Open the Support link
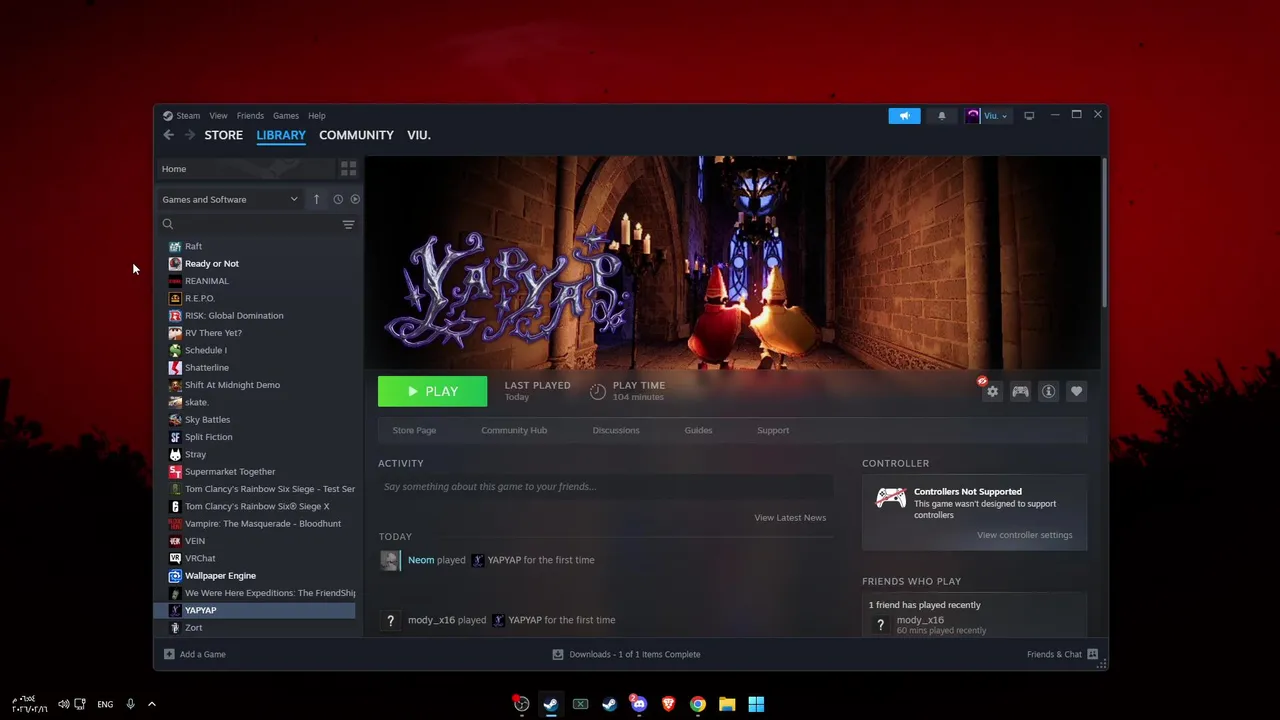 (773, 430)
